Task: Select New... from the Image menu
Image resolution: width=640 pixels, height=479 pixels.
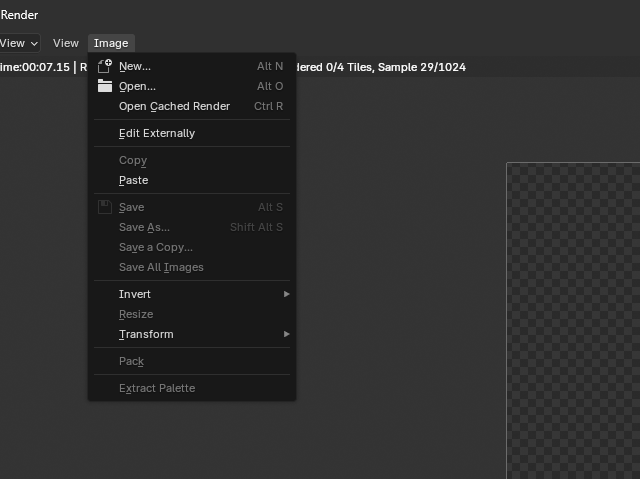Action: [192, 66]
